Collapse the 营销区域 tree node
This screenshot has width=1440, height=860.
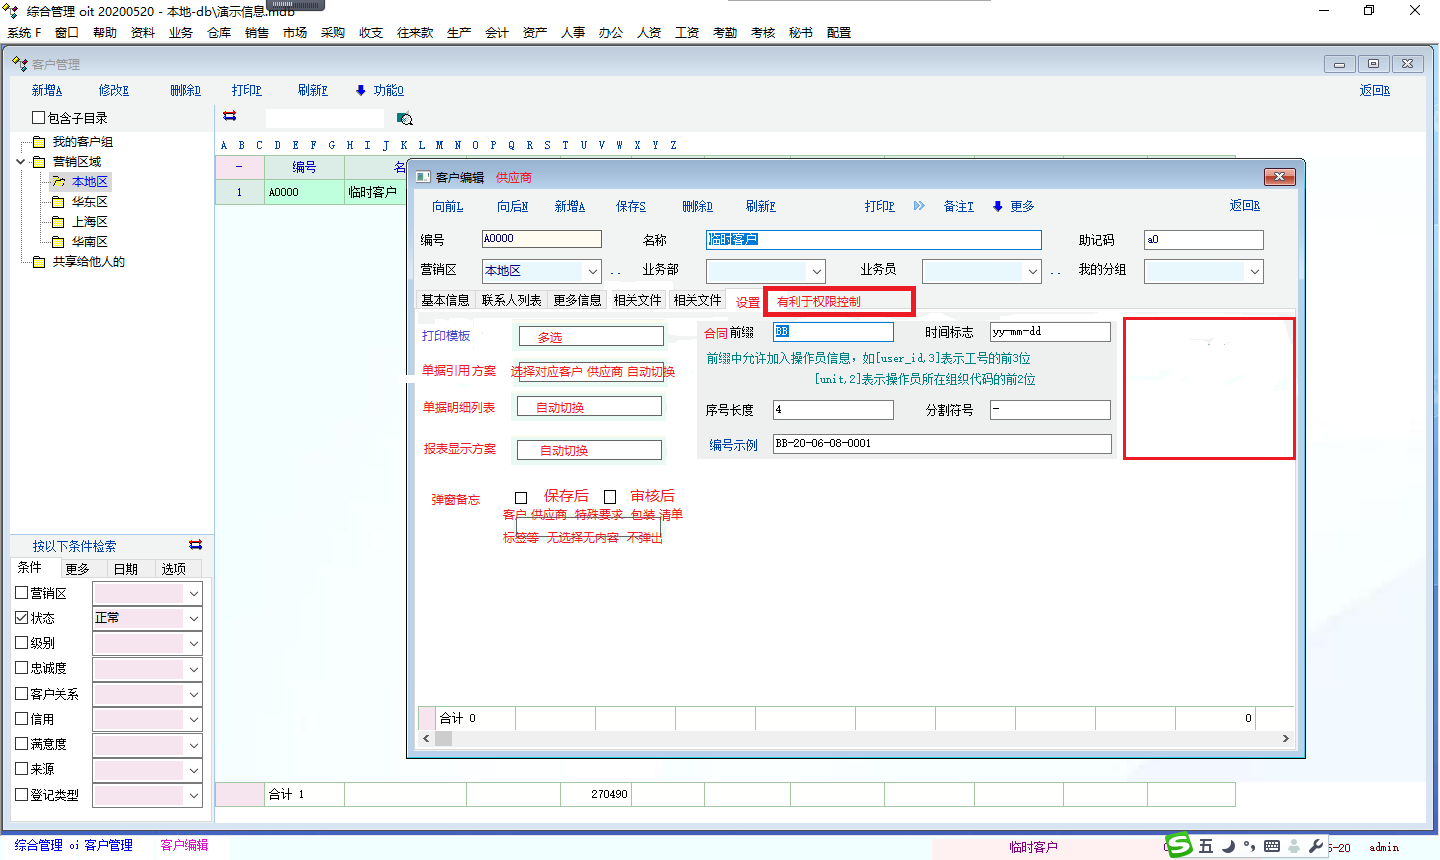click(x=21, y=162)
